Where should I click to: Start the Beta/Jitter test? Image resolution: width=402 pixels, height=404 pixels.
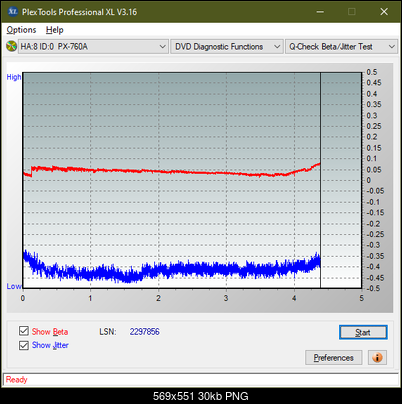[x=363, y=332]
